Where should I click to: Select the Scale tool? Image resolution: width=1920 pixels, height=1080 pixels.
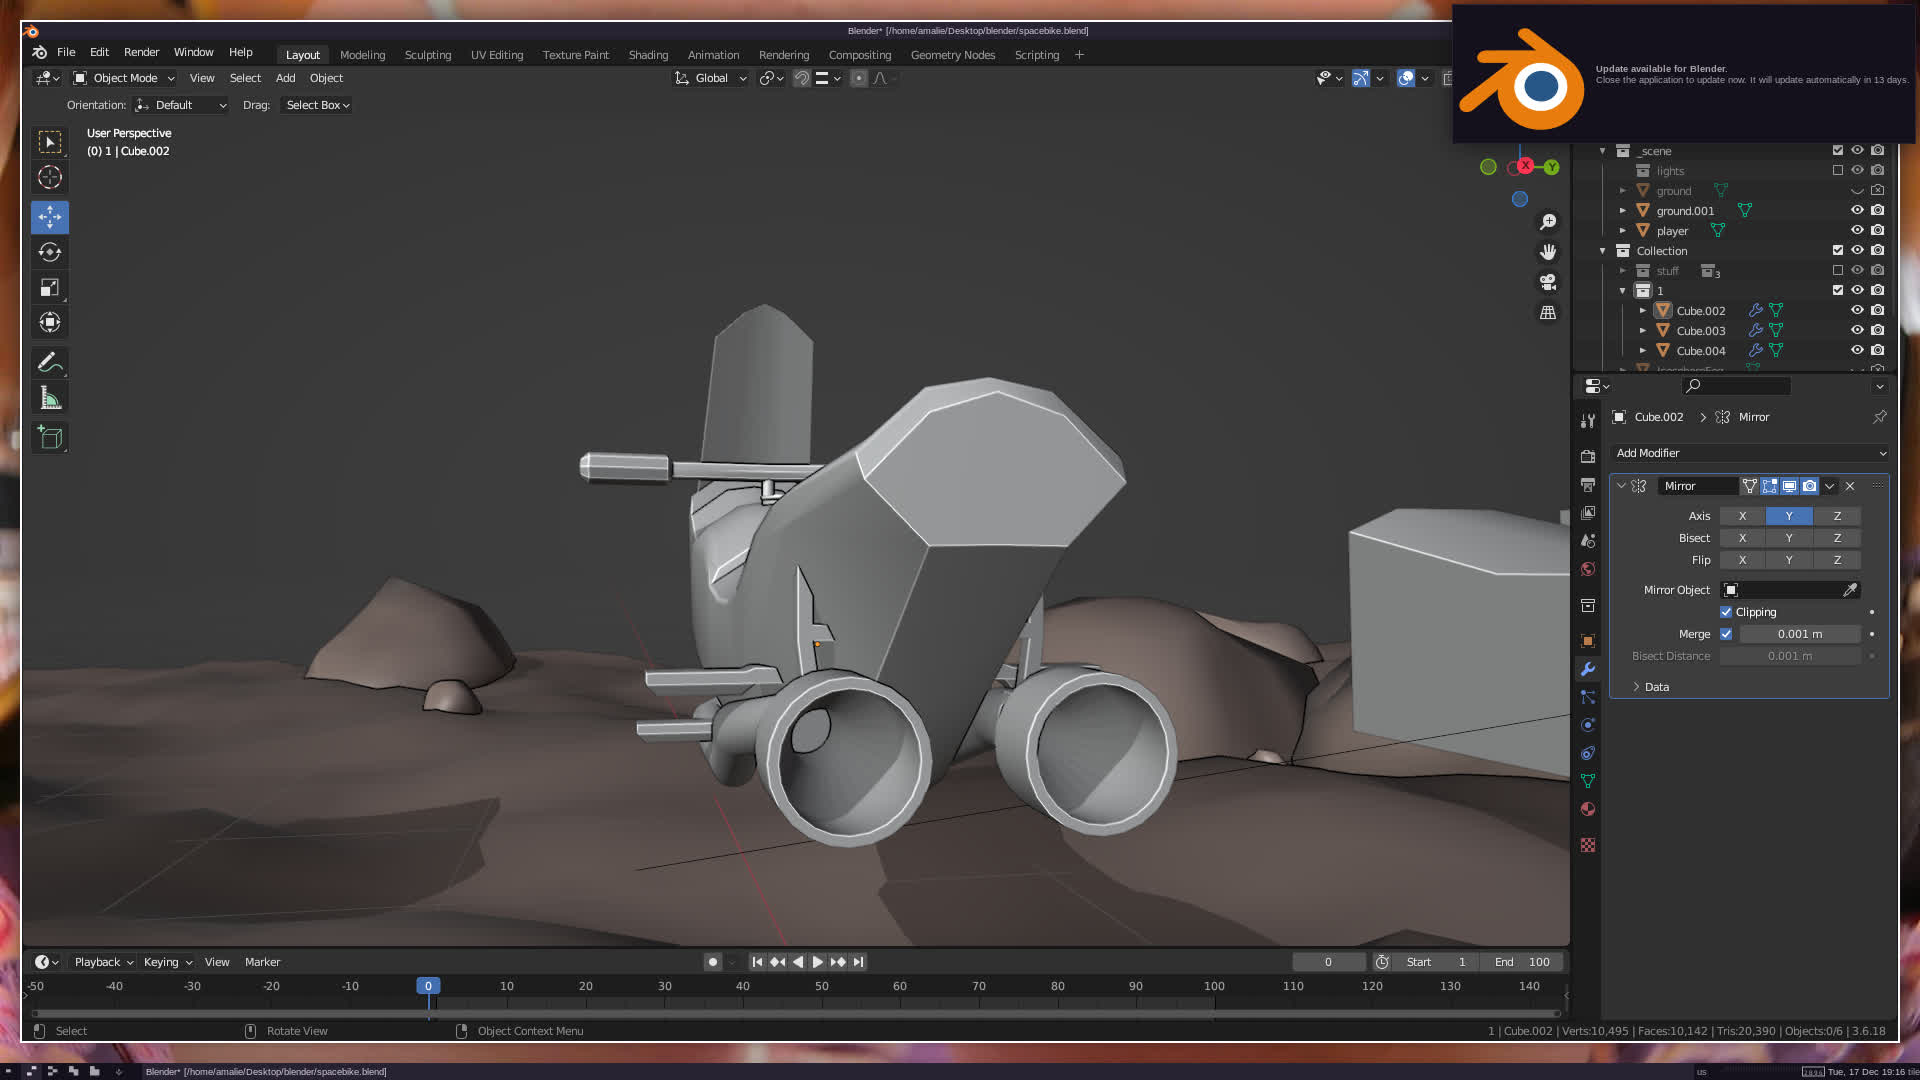pos(49,288)
